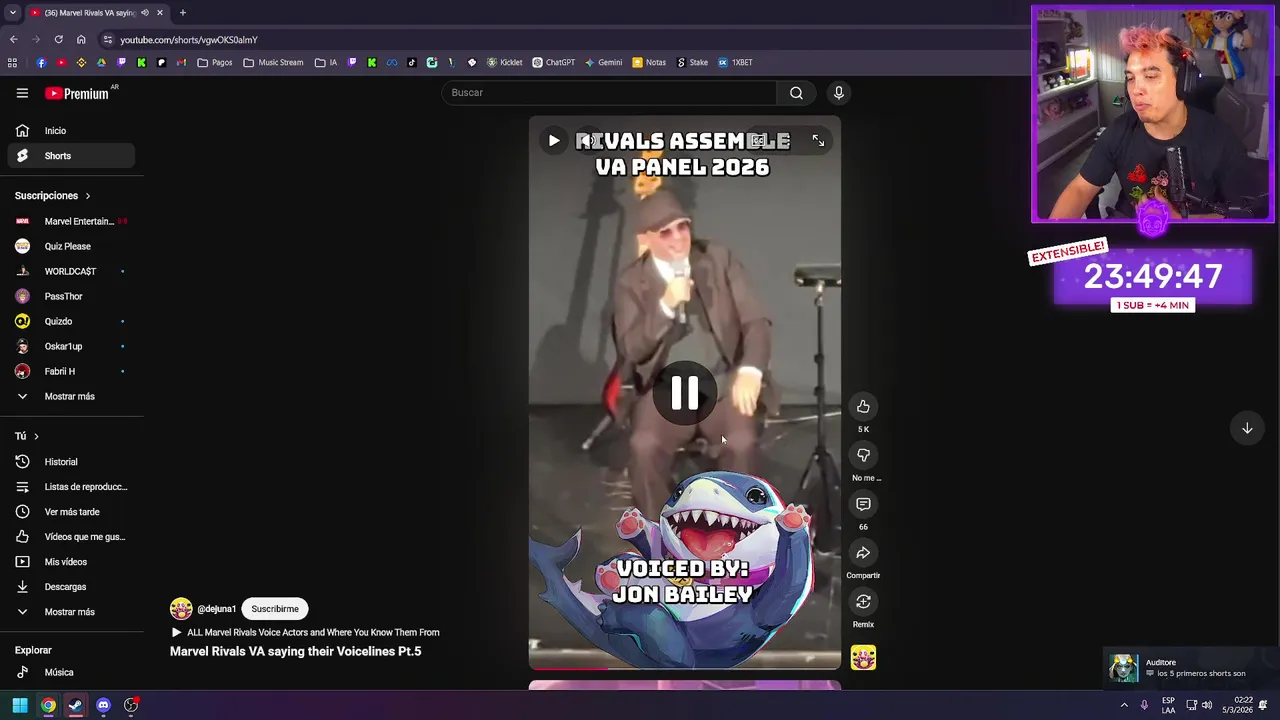Like this Short with thumbs up
The height and width of the screenshot is (720, 1280).
(x=863, y=406)
